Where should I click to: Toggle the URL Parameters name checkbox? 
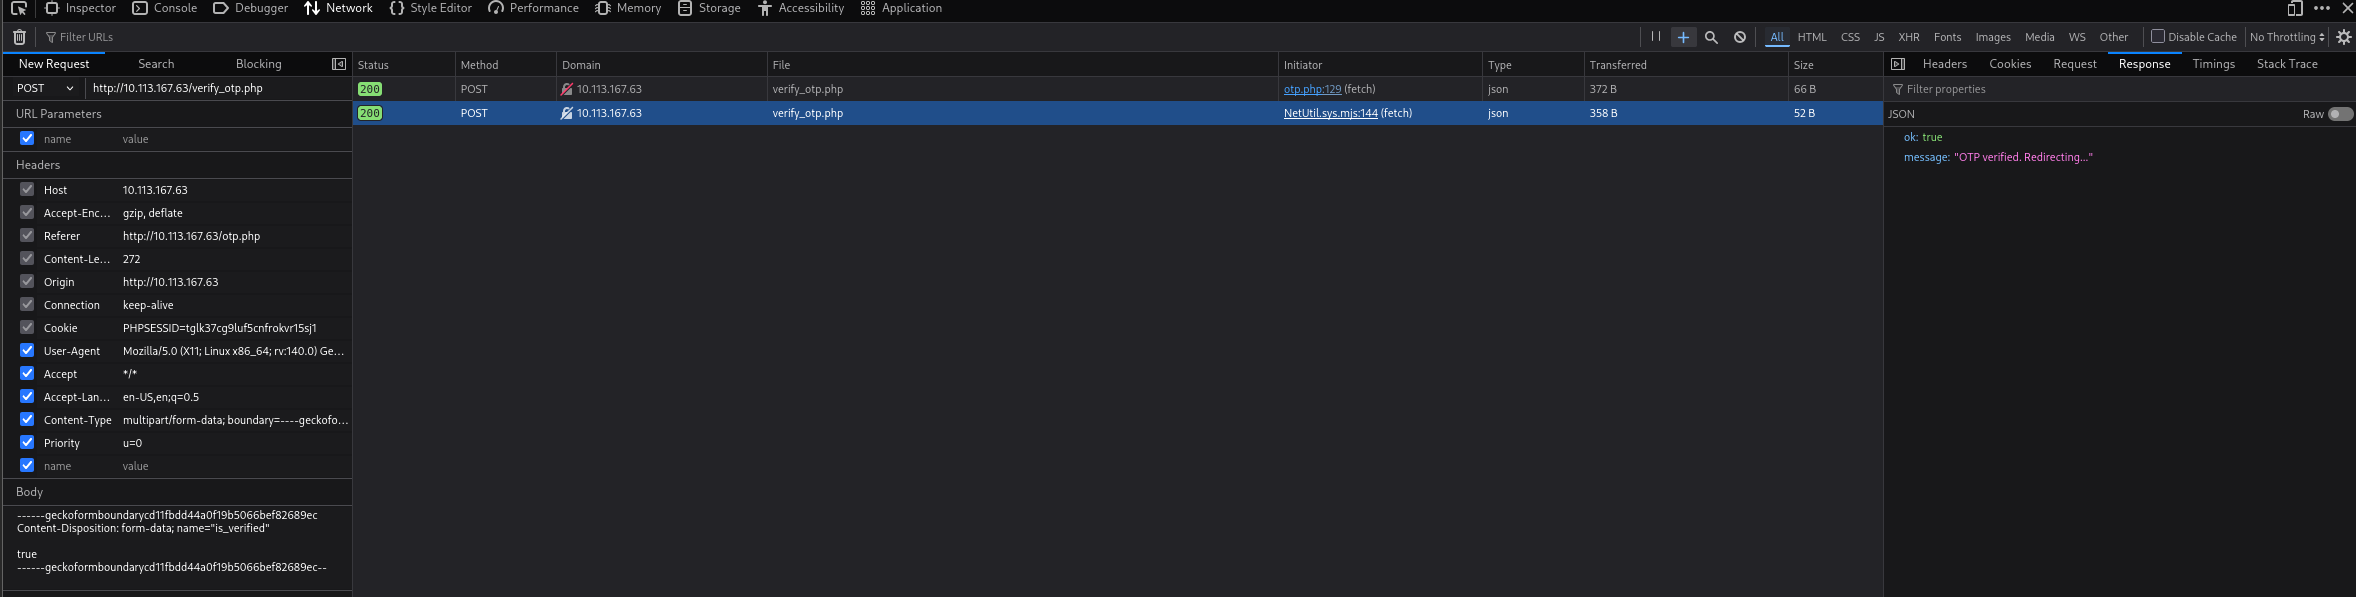pos(27,138)
